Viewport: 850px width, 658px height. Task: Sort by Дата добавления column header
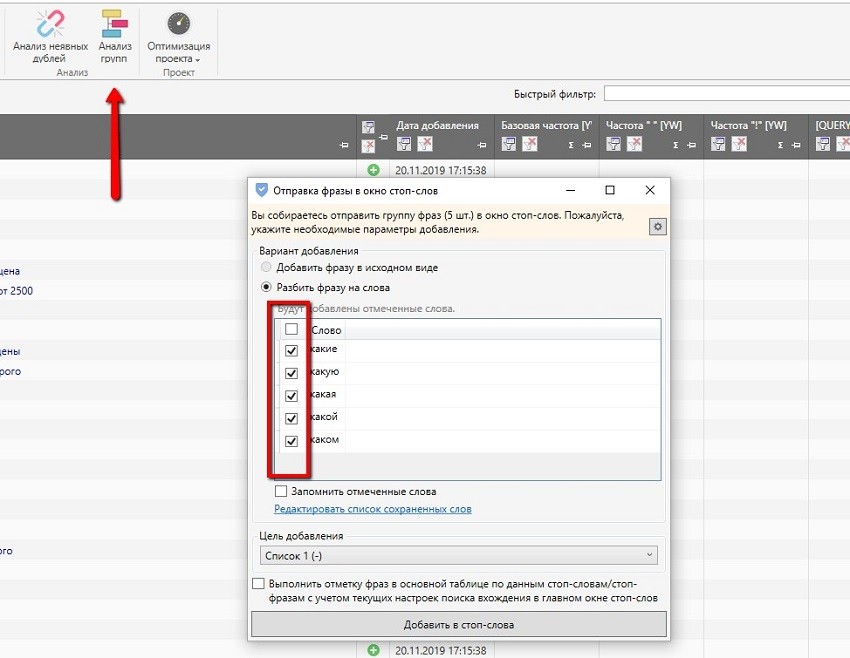tap(437, 125)
